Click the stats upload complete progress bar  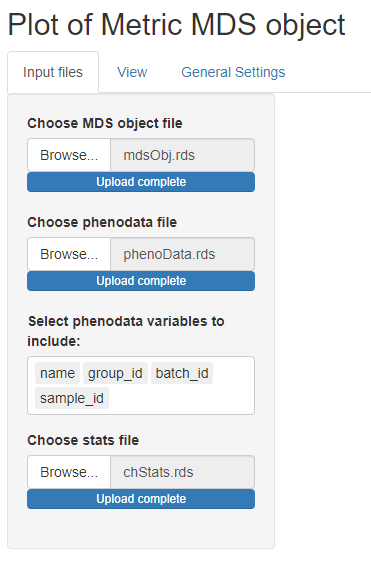(141, 499)
